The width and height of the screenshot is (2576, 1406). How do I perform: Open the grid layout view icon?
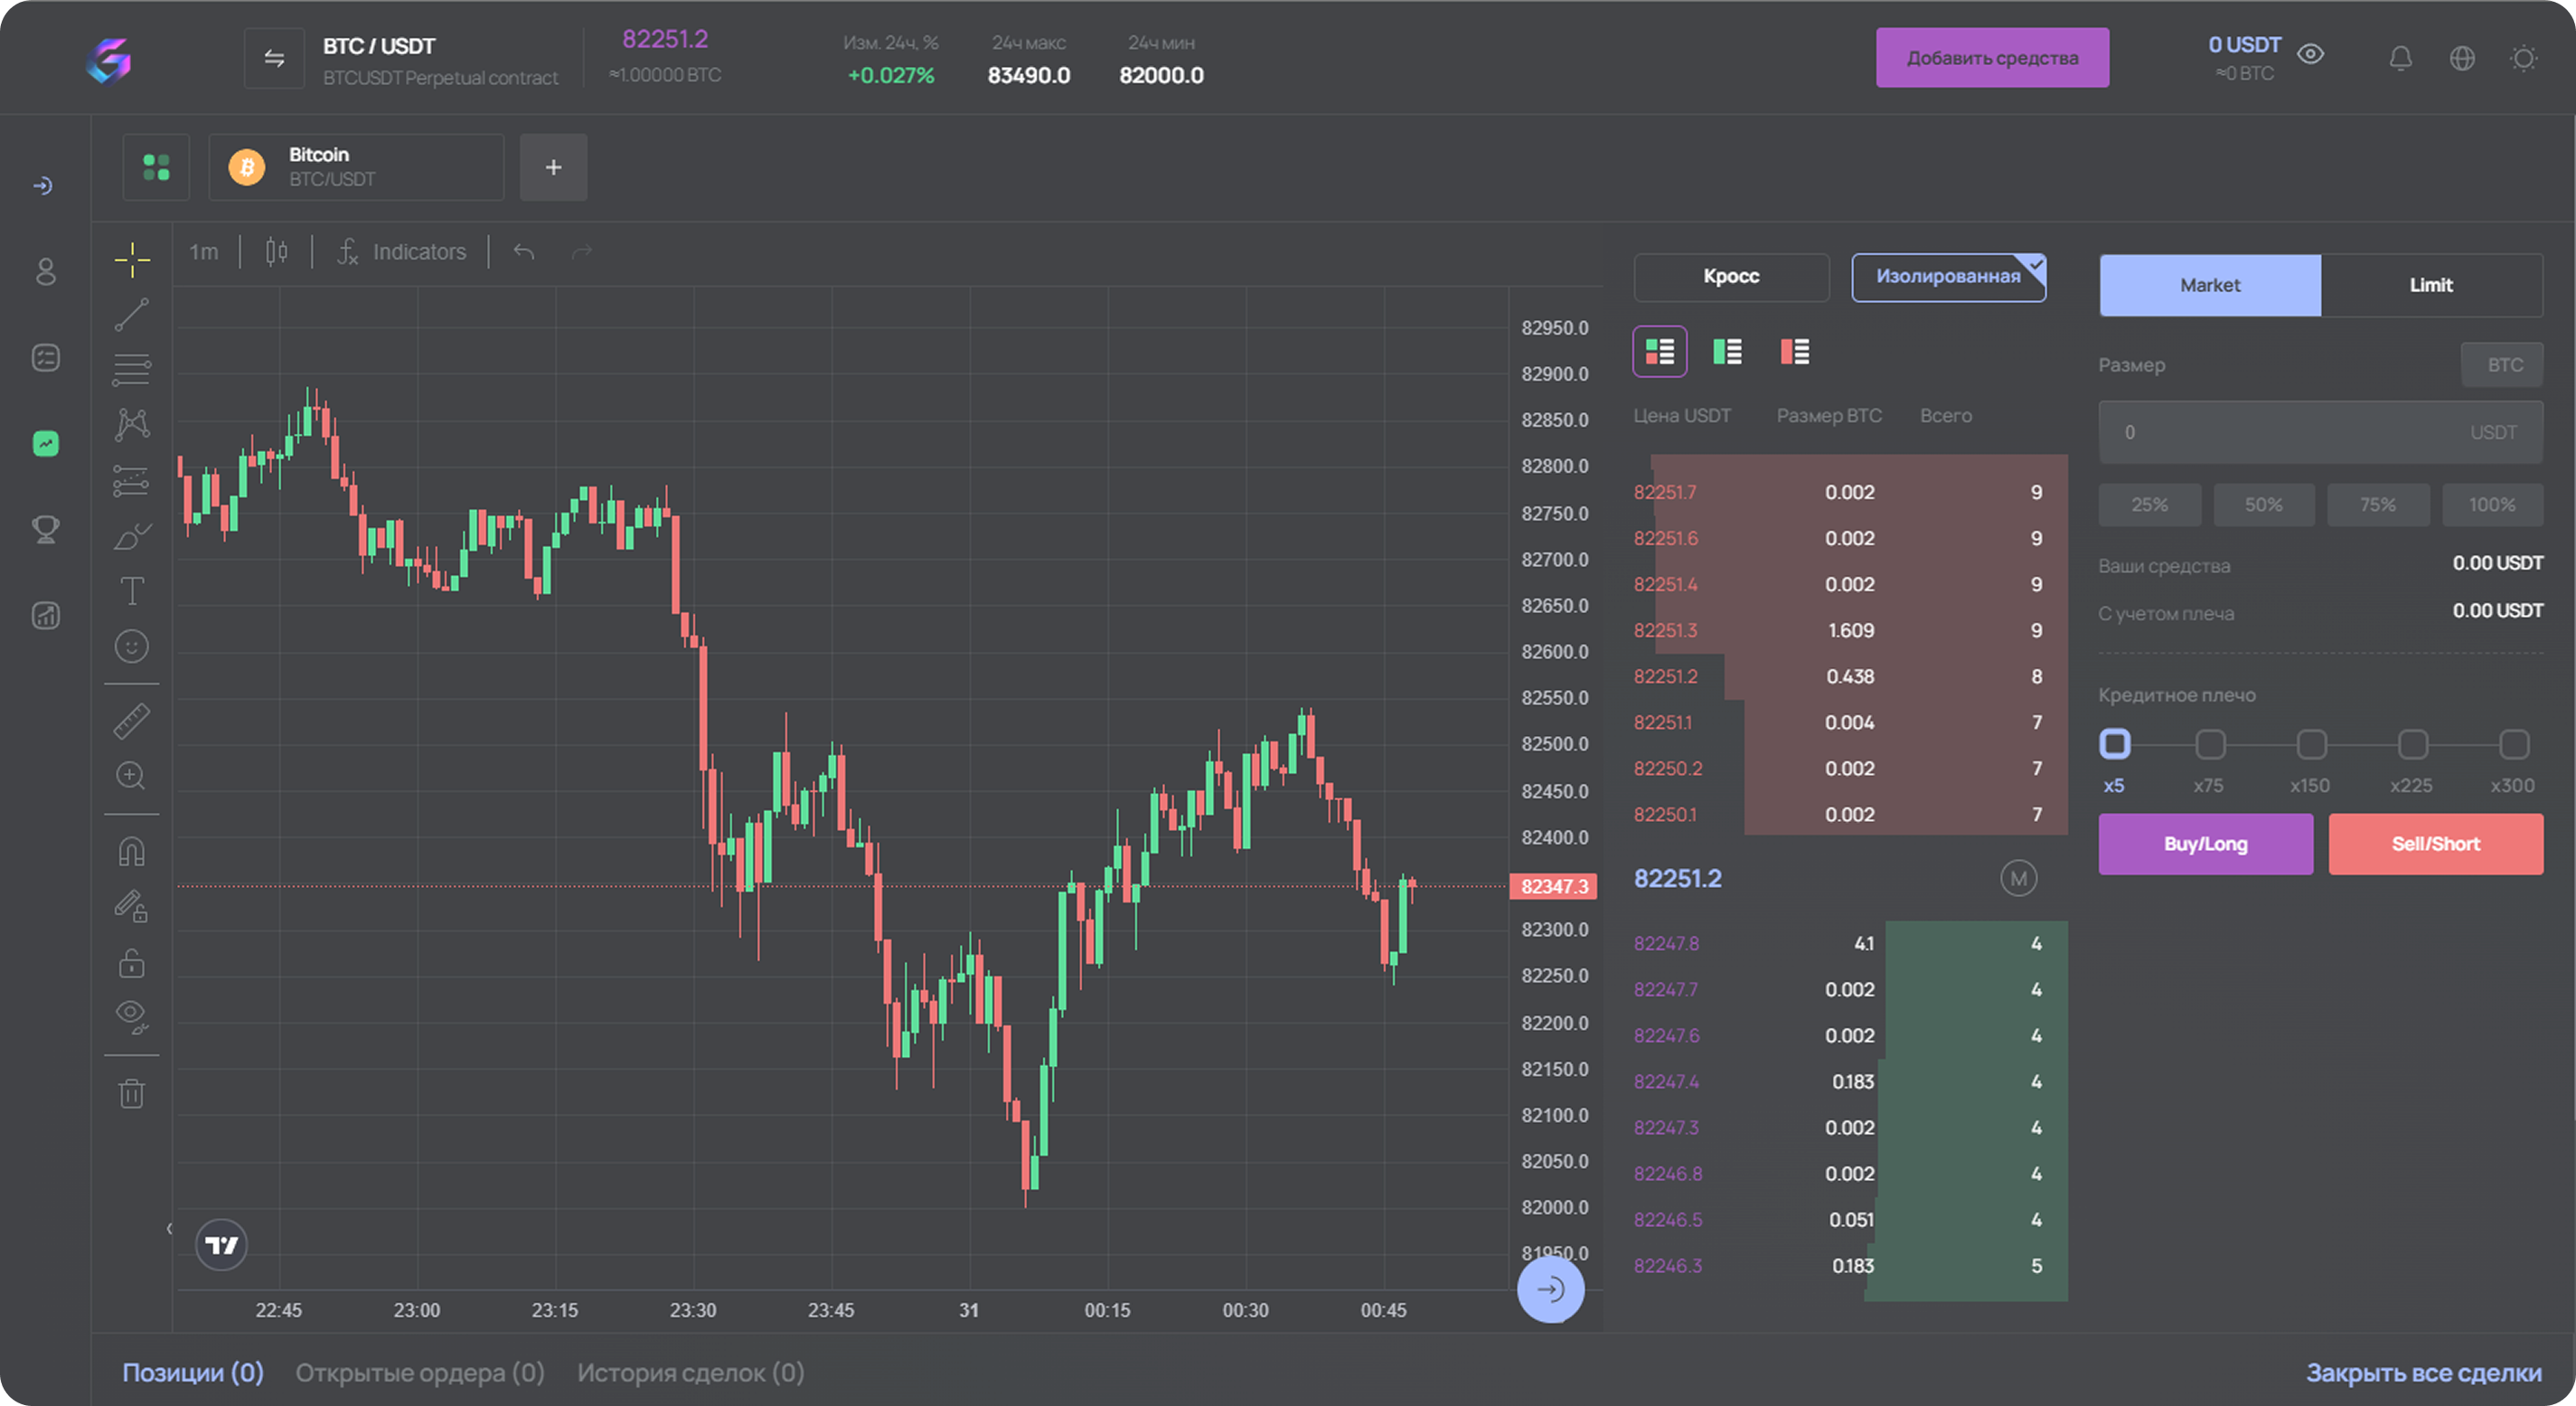click(x=157, y=167)
